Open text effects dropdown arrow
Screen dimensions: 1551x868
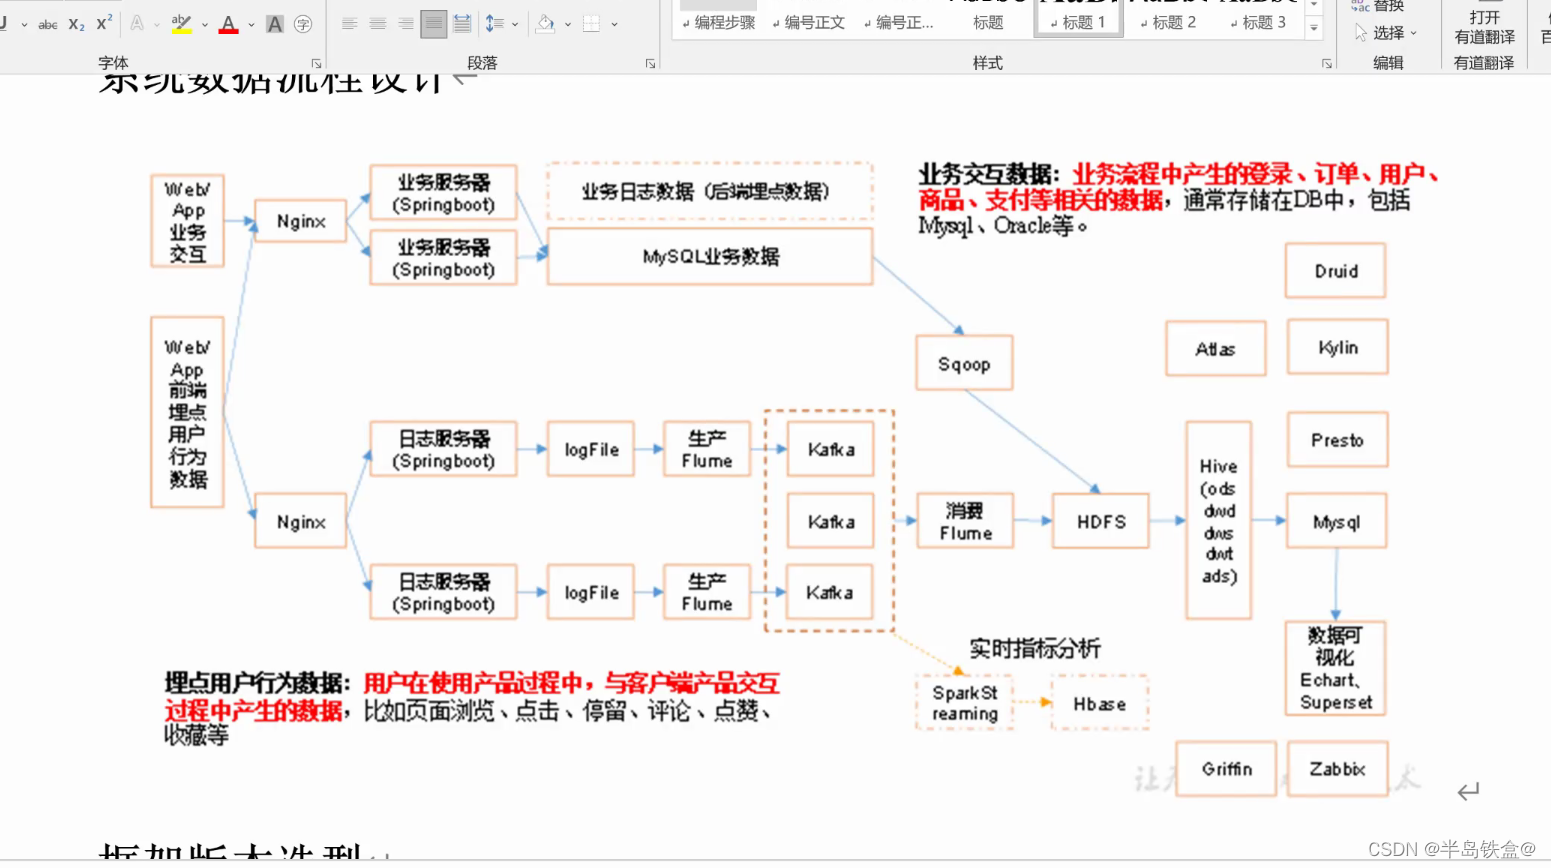coord(157,24)
